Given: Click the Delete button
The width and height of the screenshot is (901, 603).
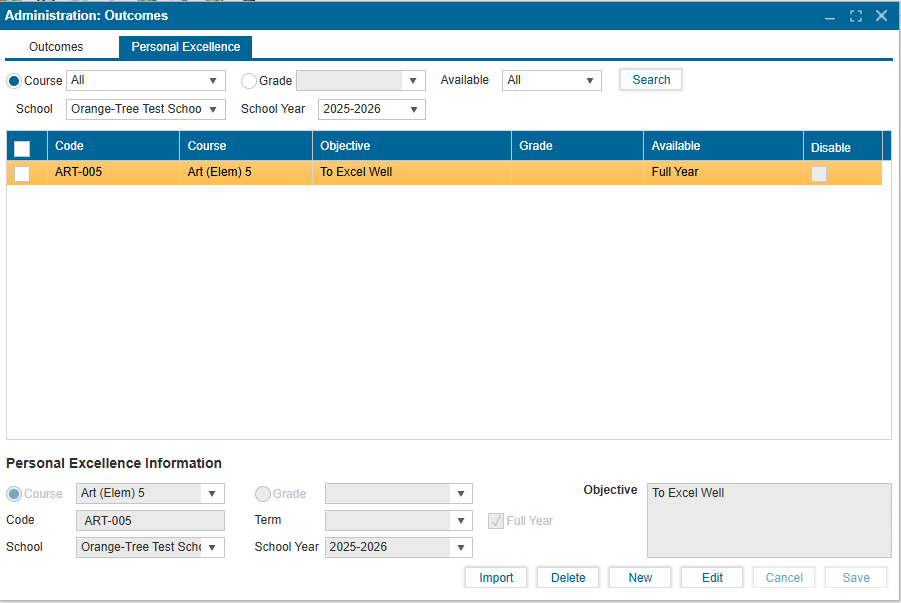Looking at the screenshot, I should (x=568, y=578).
